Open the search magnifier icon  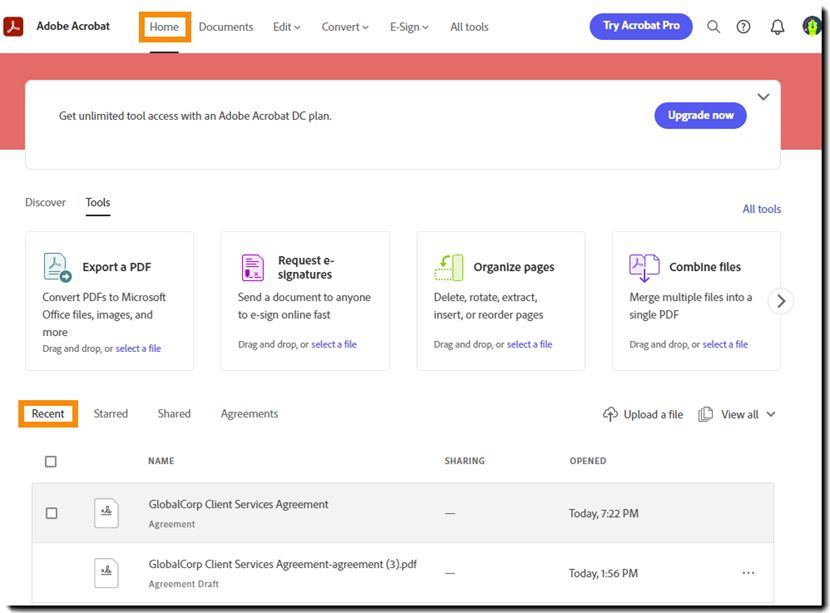tap(714, 26)
